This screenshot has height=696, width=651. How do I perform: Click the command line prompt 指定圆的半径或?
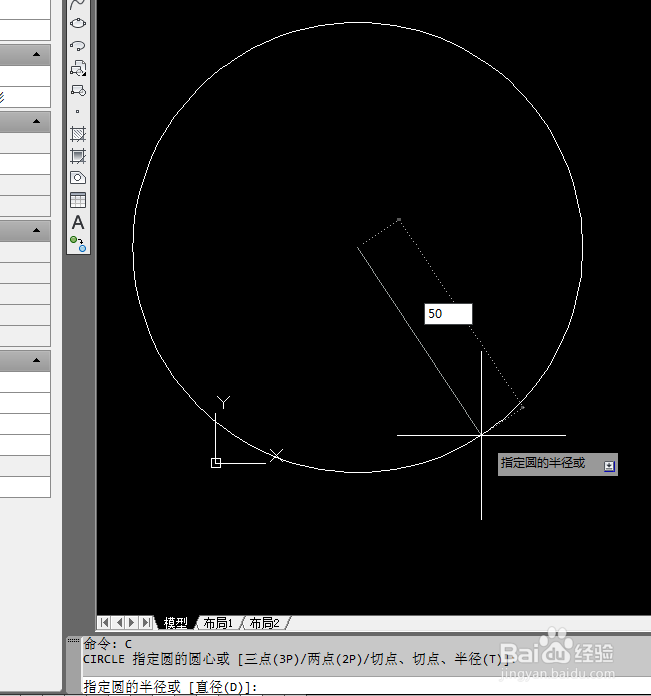click(170, 687)
